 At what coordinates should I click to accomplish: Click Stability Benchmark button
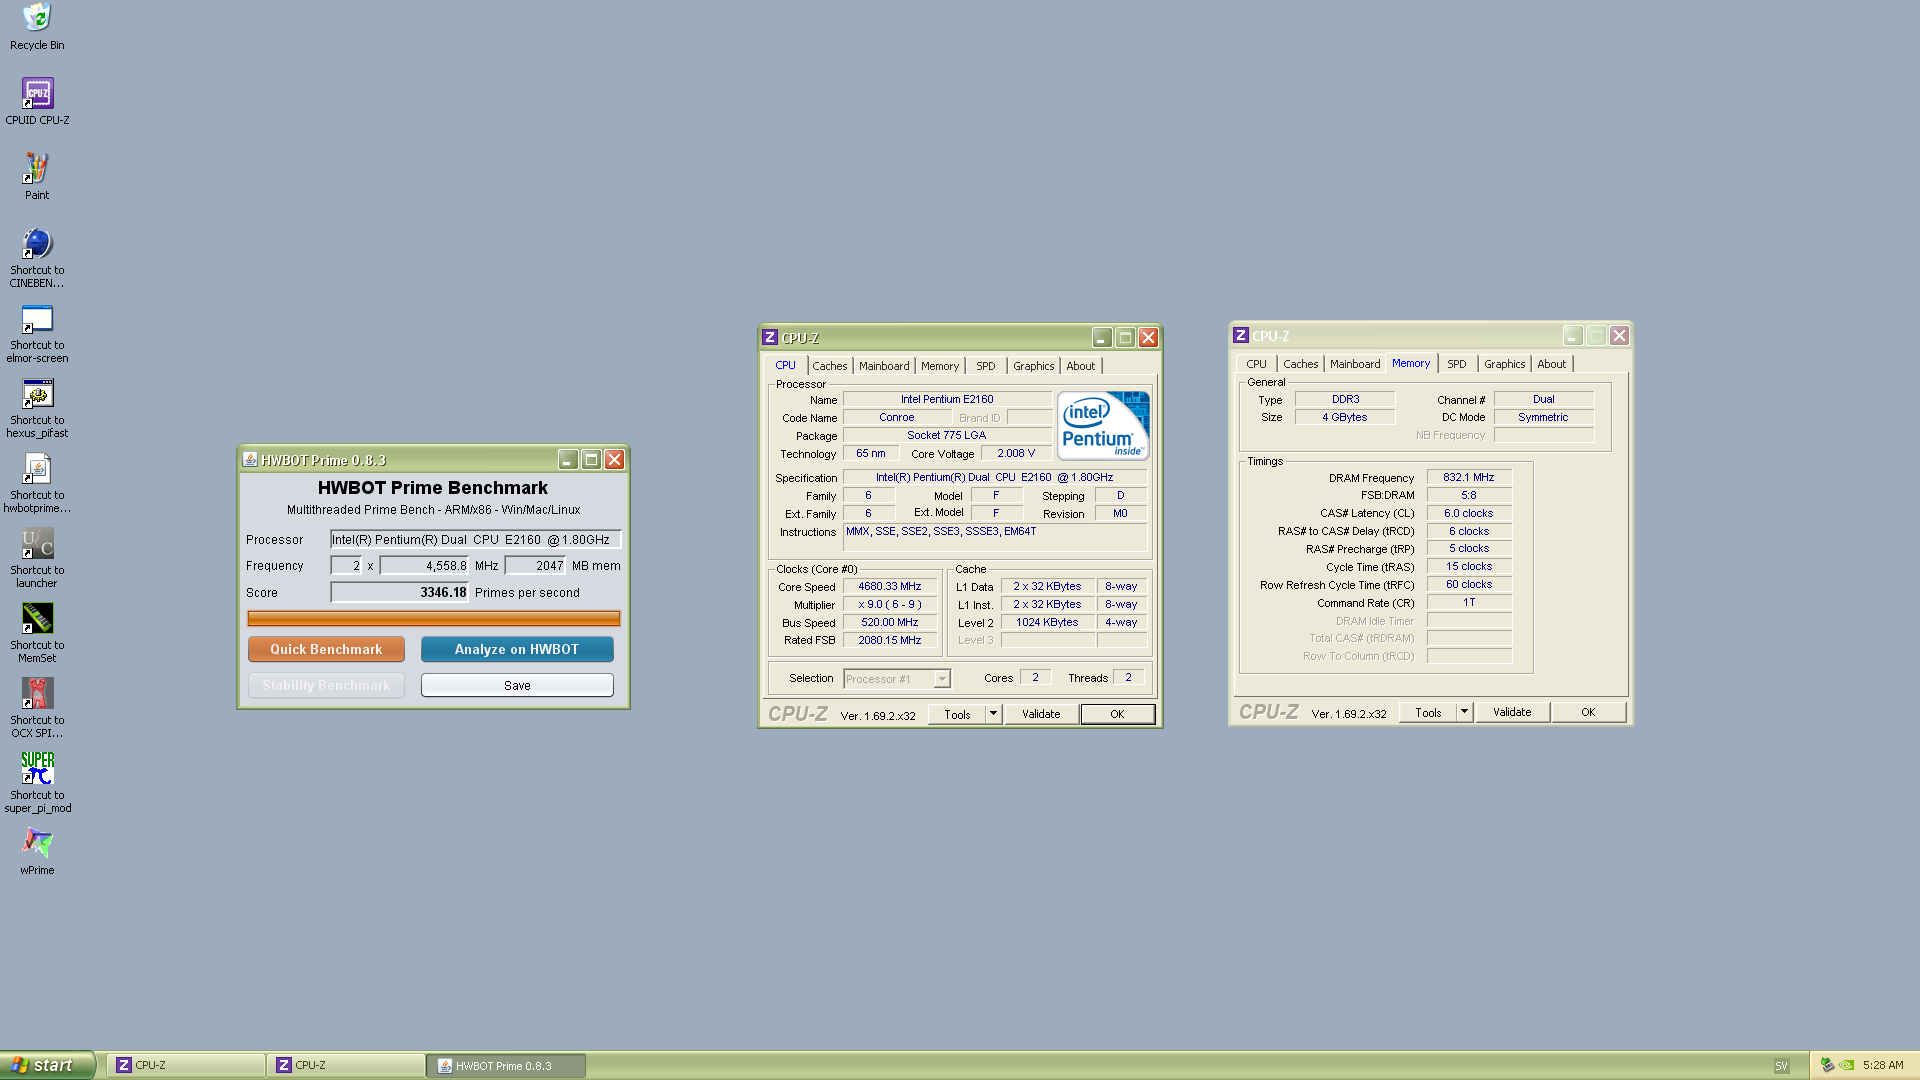tap(326, 685)
